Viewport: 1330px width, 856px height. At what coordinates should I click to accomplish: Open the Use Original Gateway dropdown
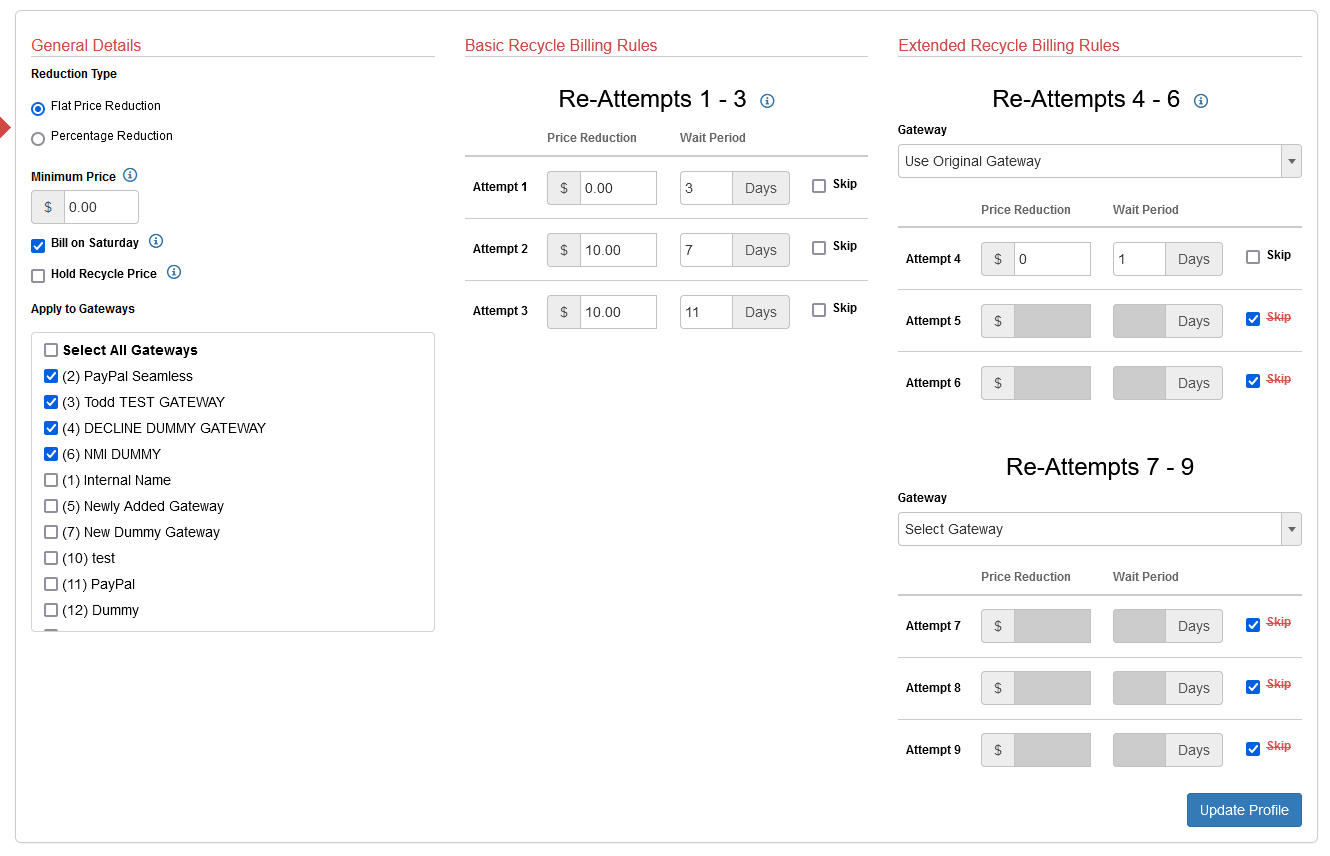[x=1099, y=161]
